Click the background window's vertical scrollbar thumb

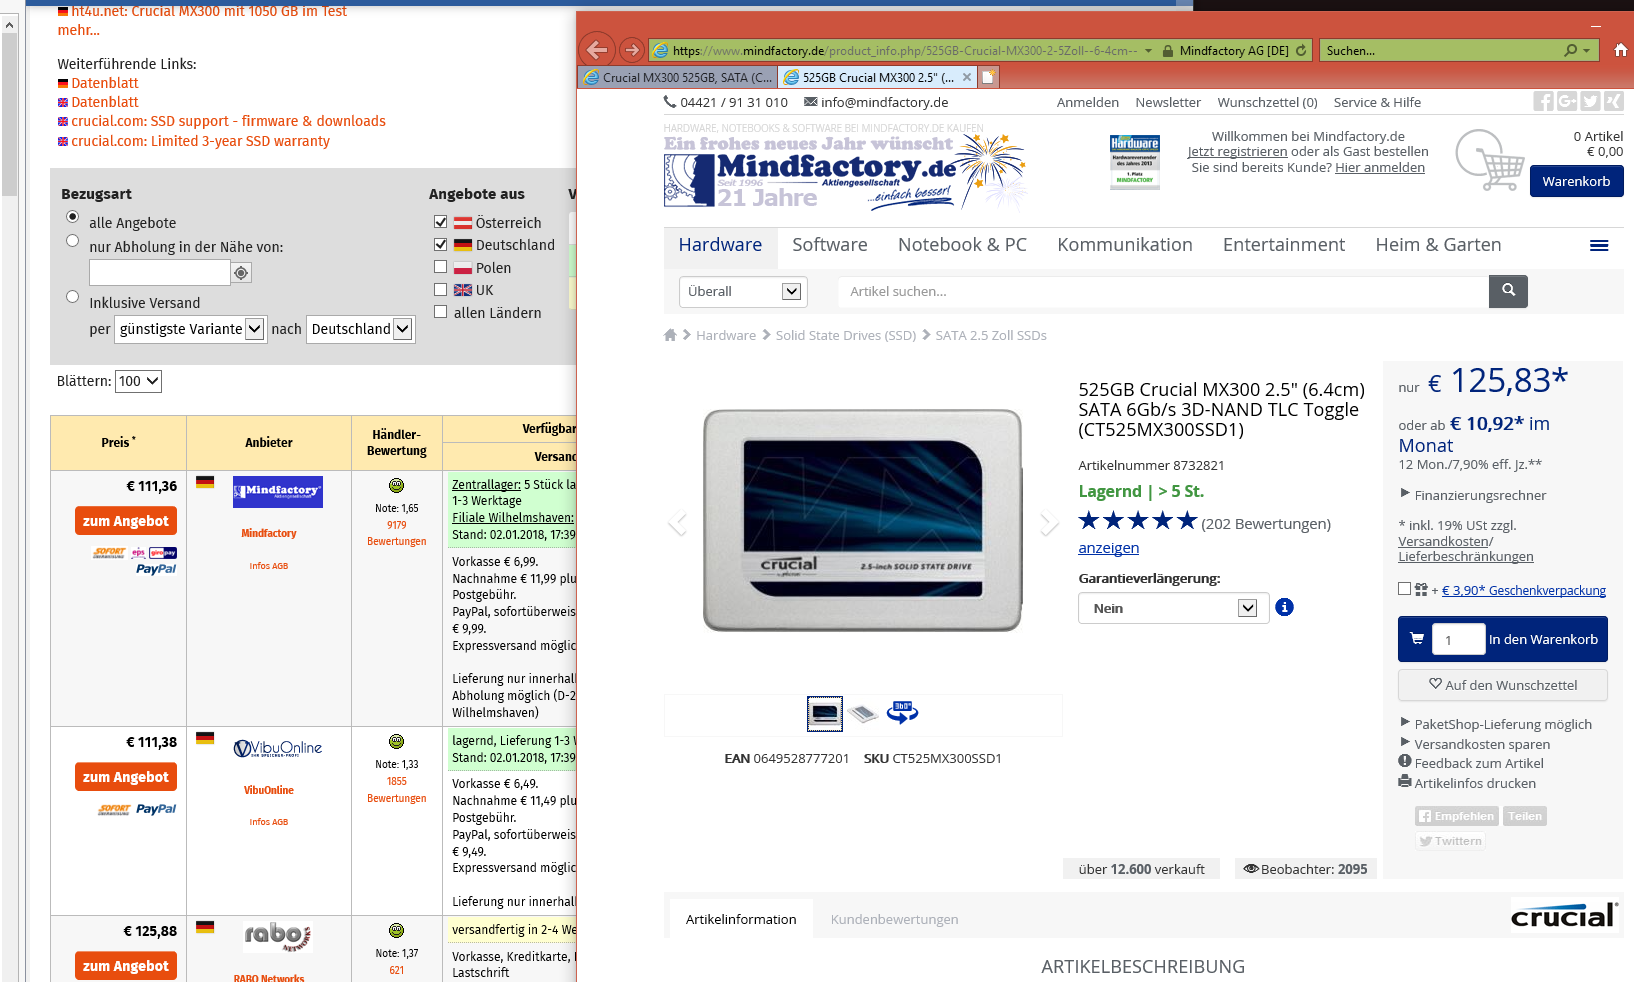pyautogui.click(x=10, y=115)
